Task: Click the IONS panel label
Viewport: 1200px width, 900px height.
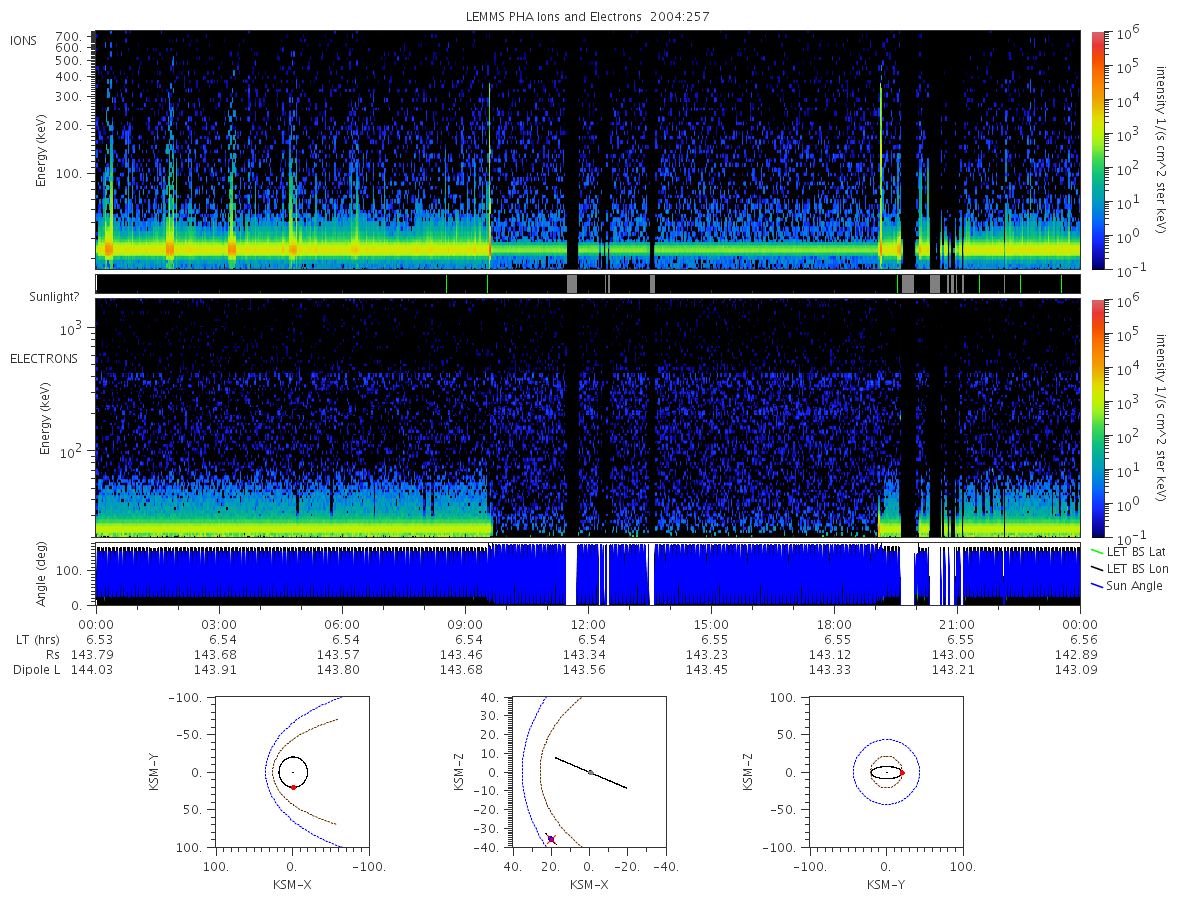Action: 24,40
